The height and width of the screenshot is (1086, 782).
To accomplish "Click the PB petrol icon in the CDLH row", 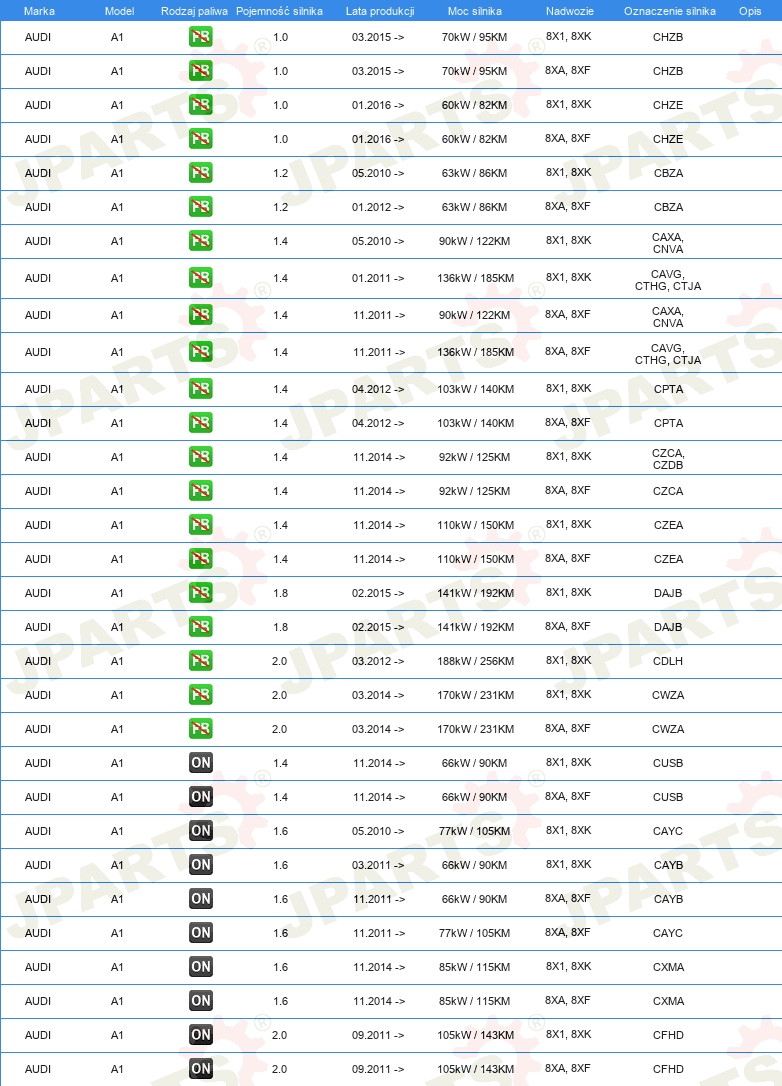I will click(201, 660).
